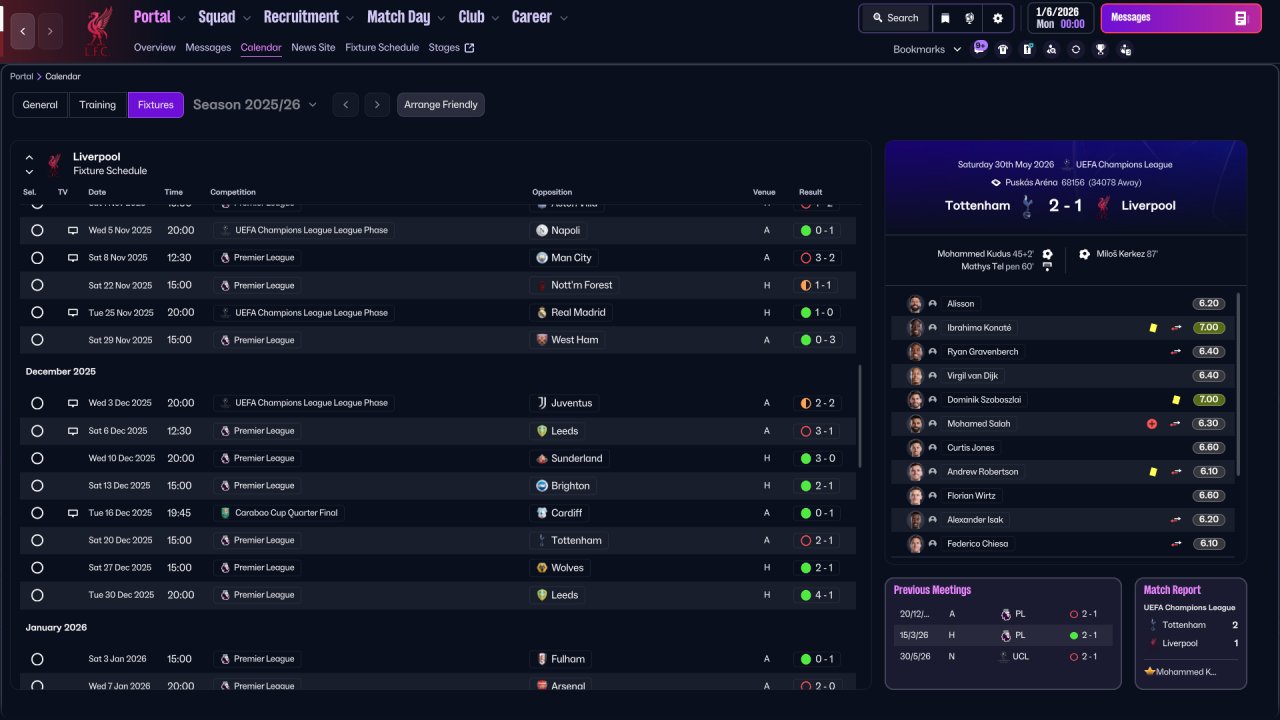The height and width of the screenshot is (720, 1280).
Task: Switch to the Training calendar tab
Action: point(98,105)
